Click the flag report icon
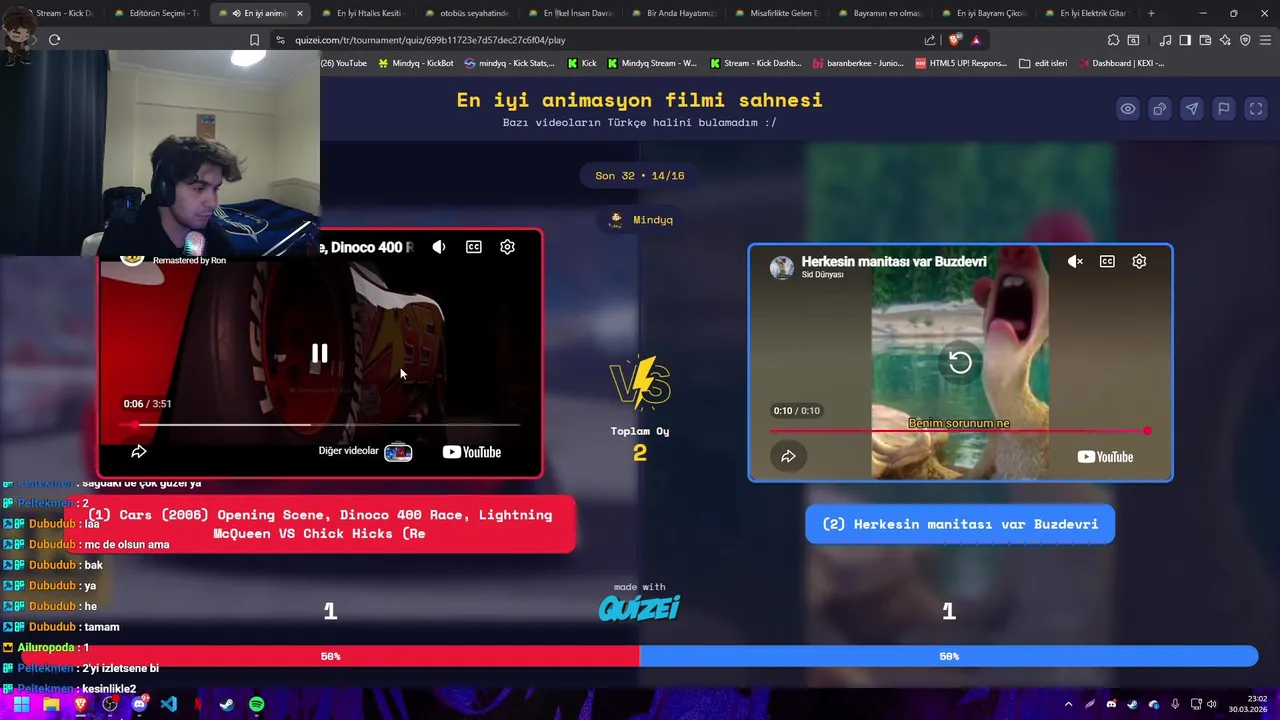 [1224, 109]
